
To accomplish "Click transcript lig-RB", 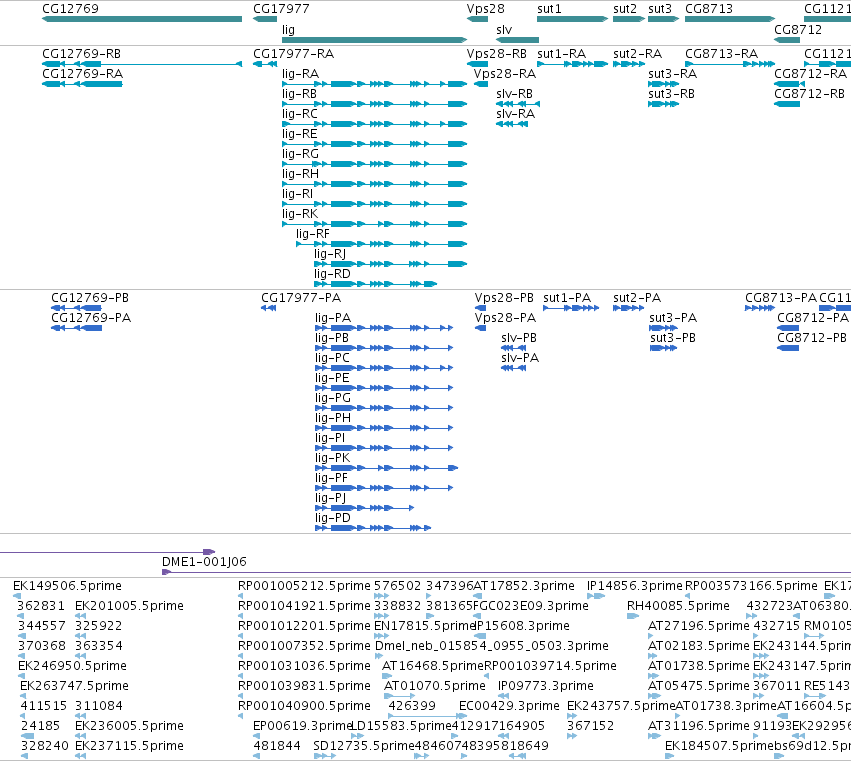I will (x=374, y=104).
